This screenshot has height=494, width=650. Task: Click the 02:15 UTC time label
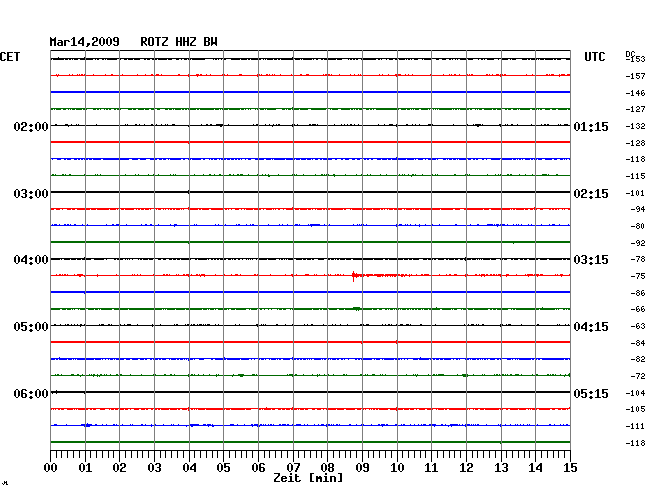(591, 194)
